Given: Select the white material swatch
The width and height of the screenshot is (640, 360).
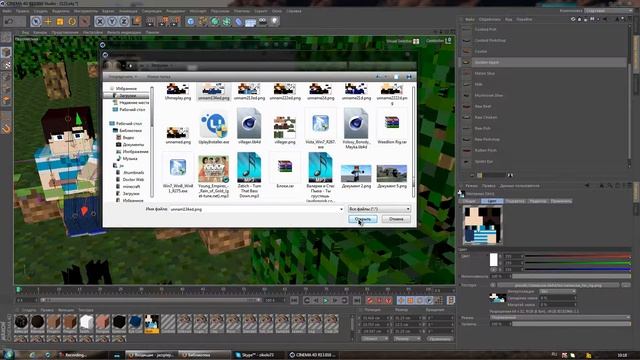Looking at the screenshot, I should coord(86,322).
